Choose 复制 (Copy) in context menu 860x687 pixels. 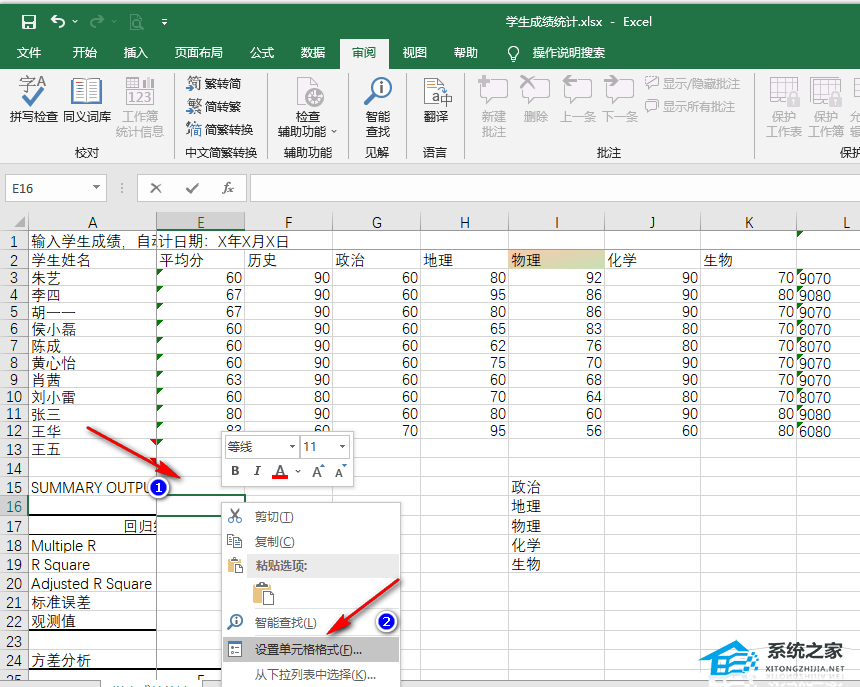tap(274, 541)
